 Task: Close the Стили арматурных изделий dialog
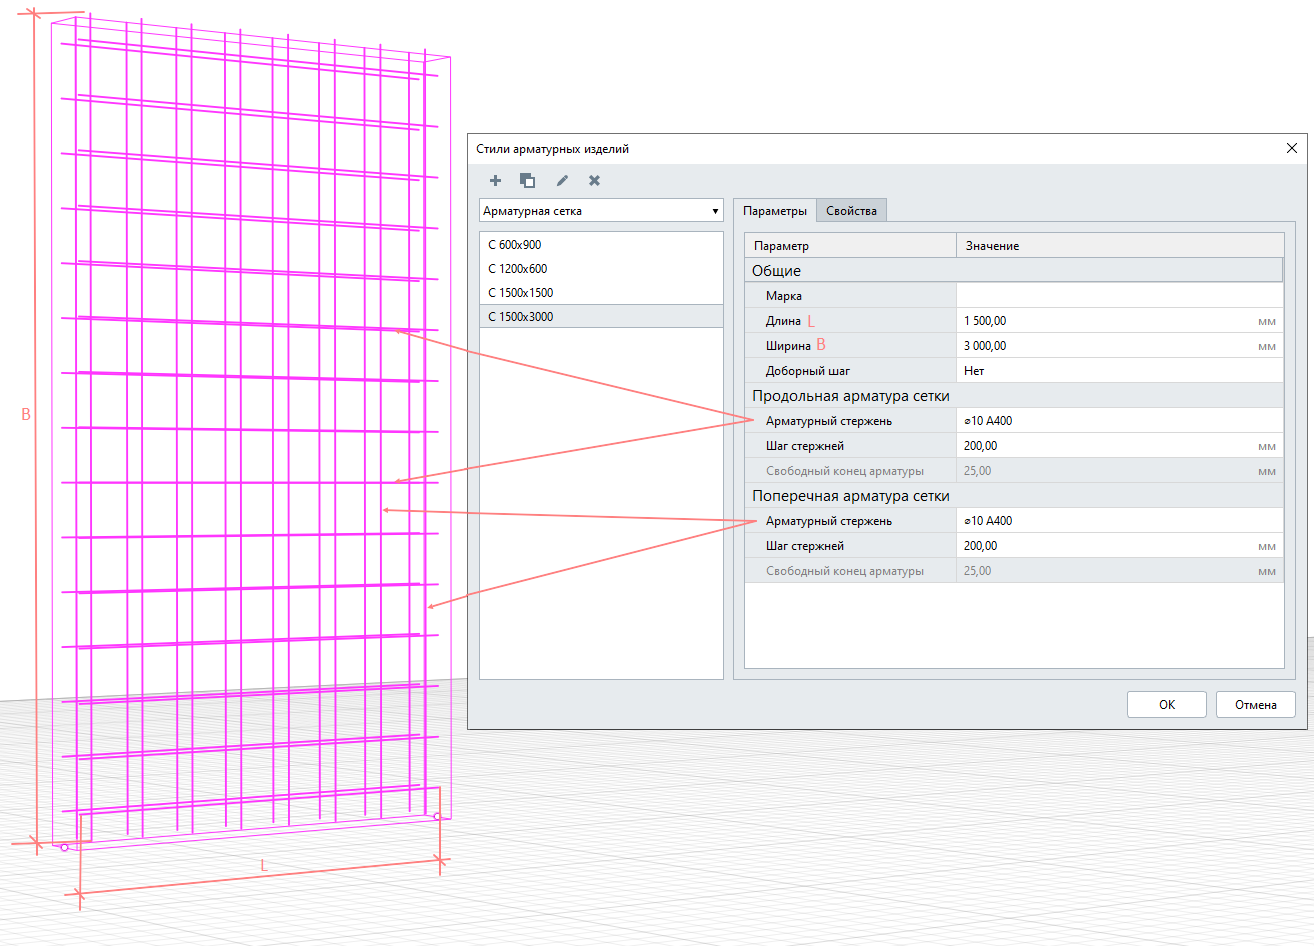[x=1291, y=149]
